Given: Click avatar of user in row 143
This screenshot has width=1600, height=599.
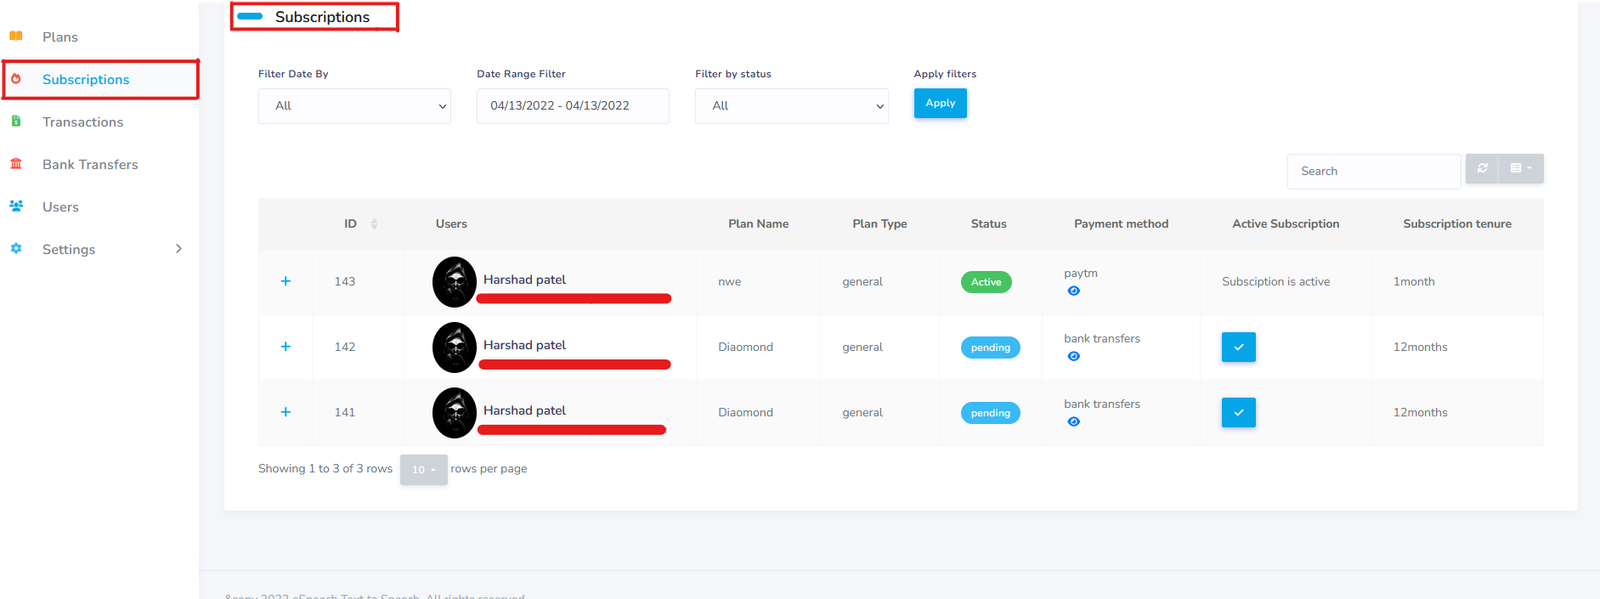Looking at the screenshot, I should [x=454, y=282].
